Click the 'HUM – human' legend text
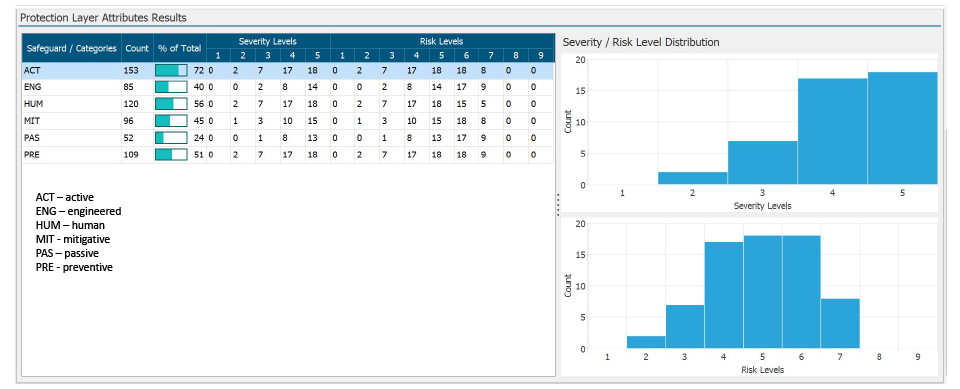Screen dimensions: 960x389 tap(70, 225)
